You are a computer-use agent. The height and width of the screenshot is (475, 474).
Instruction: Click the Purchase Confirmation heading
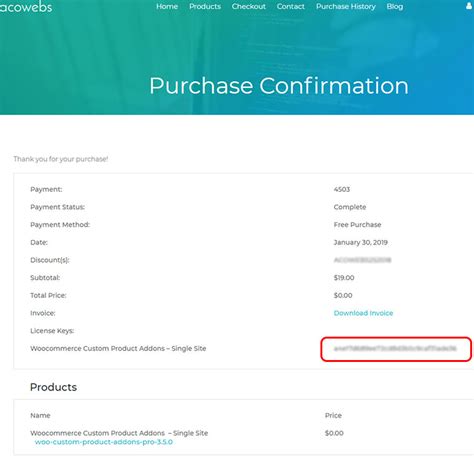point(279,86)
